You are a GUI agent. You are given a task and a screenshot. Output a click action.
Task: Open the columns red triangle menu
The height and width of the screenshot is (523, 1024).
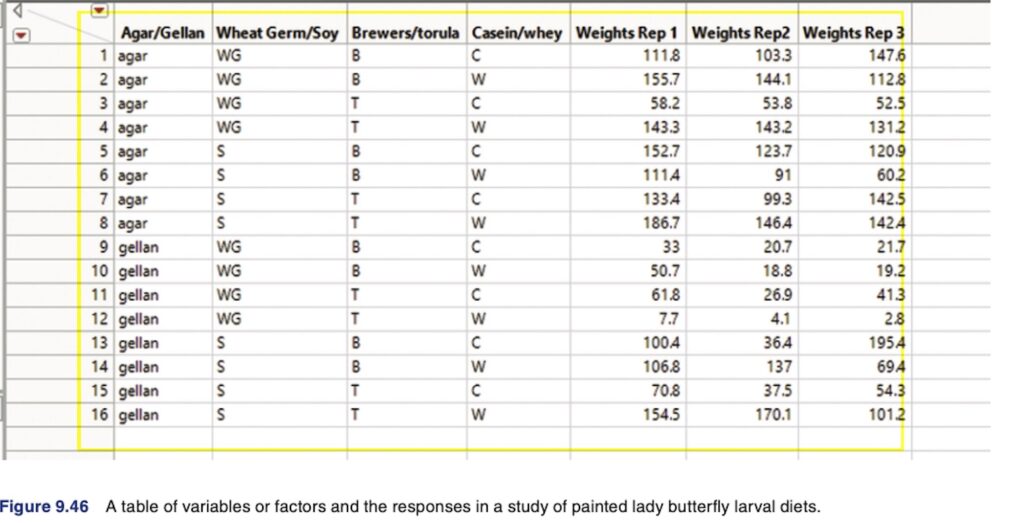coord(98,11)
